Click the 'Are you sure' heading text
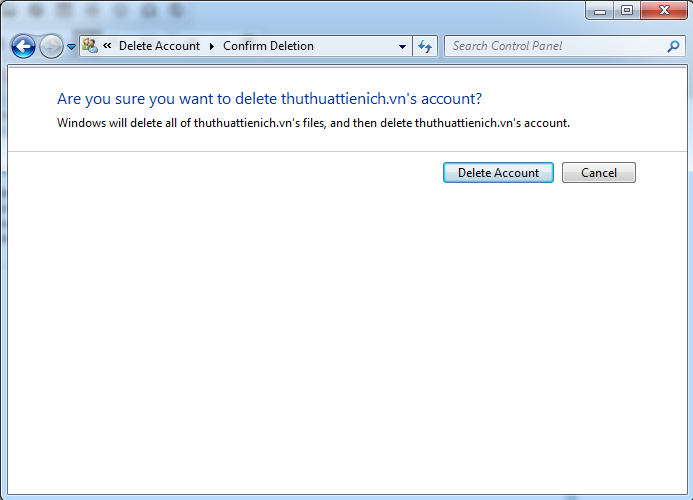This screenshot has height=500, width=693. pyautogui.click(x=269, y=99)
